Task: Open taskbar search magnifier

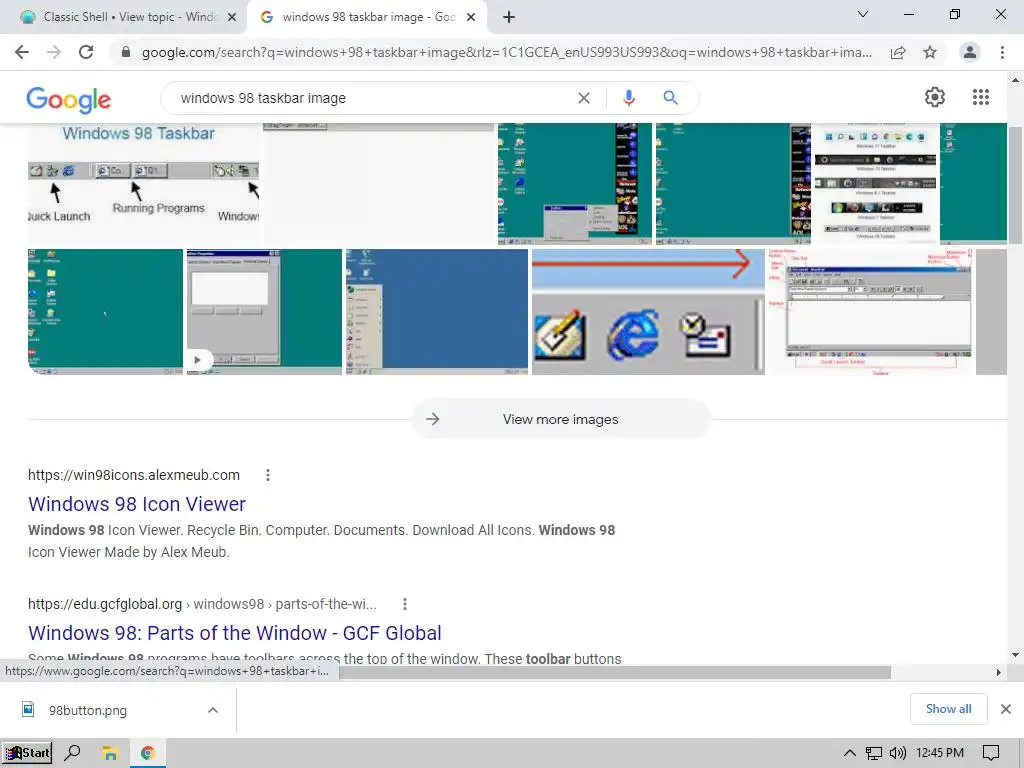Action: [72, 753]
